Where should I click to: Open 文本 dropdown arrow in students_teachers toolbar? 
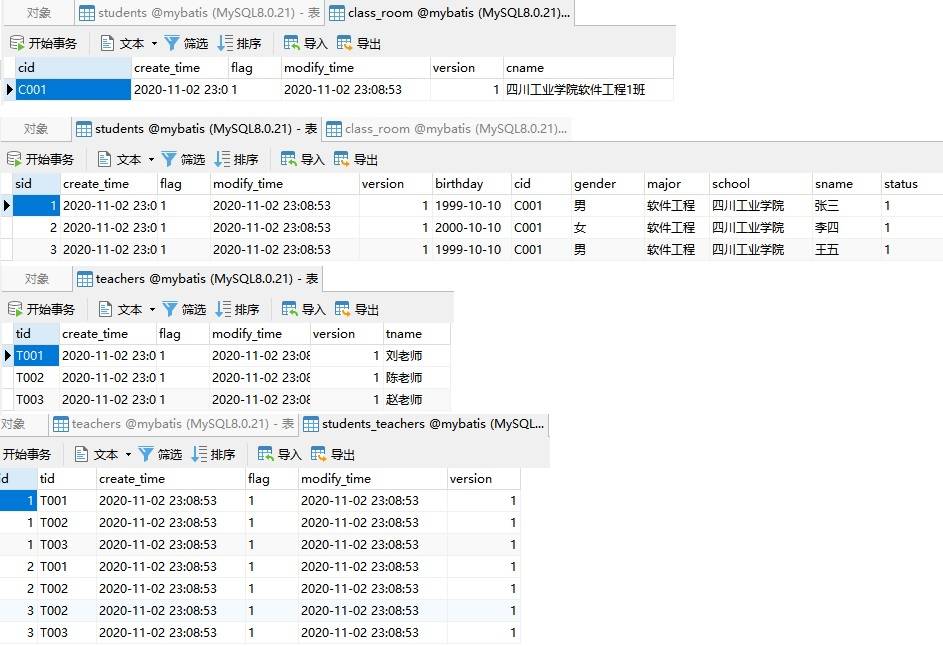click(127, 455)
